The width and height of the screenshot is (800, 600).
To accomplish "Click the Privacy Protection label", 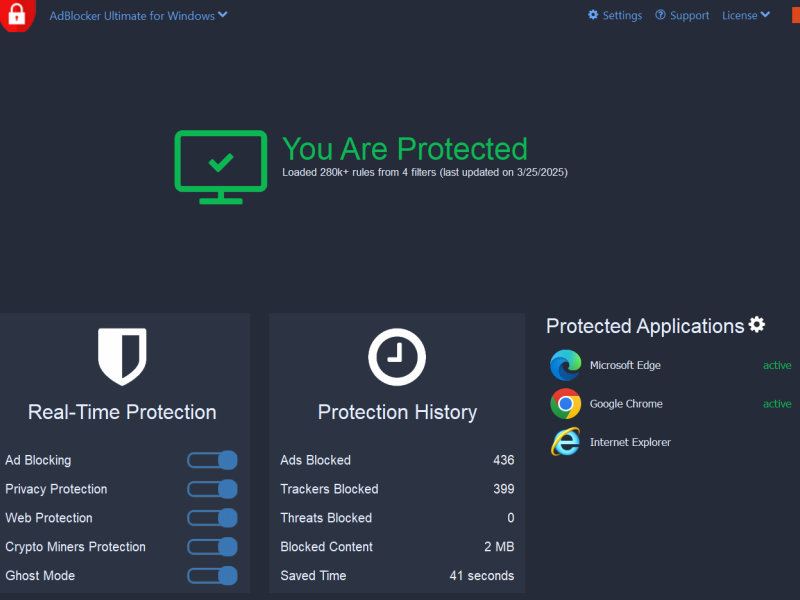I will point(56,489).
